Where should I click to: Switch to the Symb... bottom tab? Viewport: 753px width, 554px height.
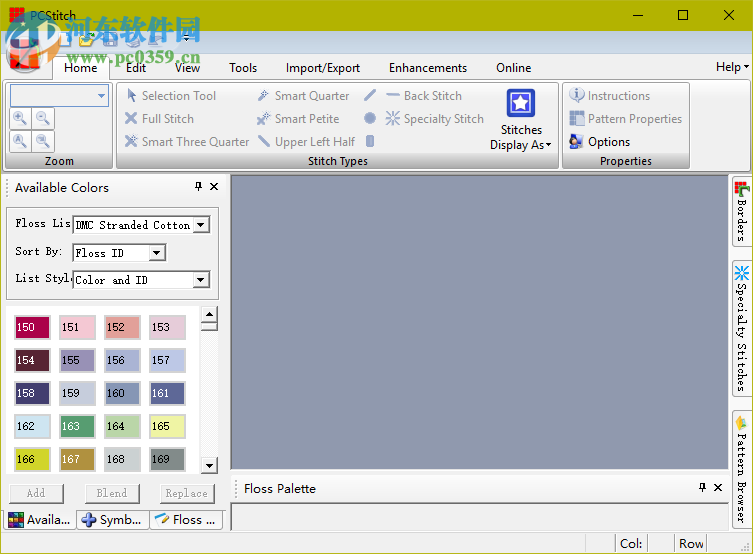tap(112, 519)
